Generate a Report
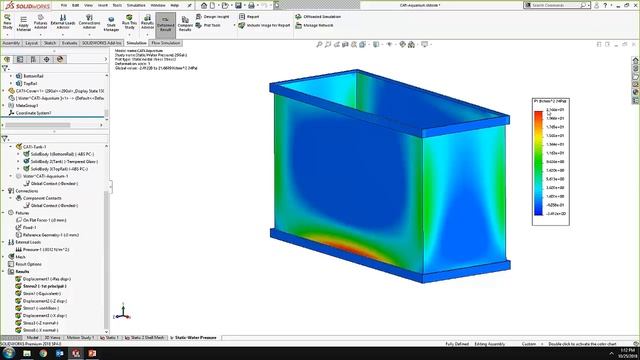 (249, 17)
